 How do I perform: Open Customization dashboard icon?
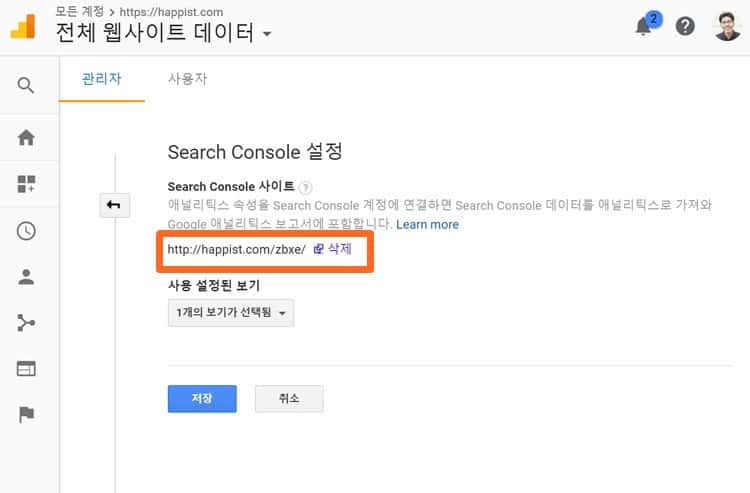coord(27,184)
